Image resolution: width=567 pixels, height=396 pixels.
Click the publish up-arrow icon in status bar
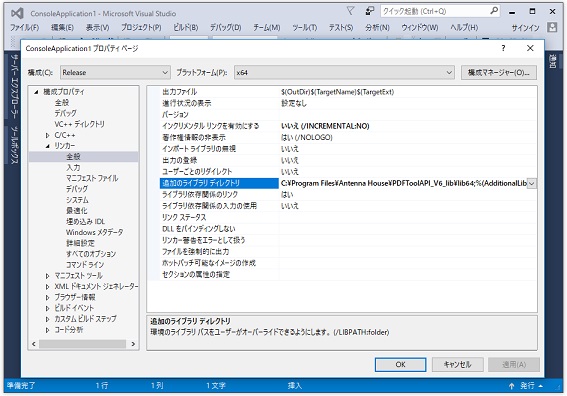point(511,386)
